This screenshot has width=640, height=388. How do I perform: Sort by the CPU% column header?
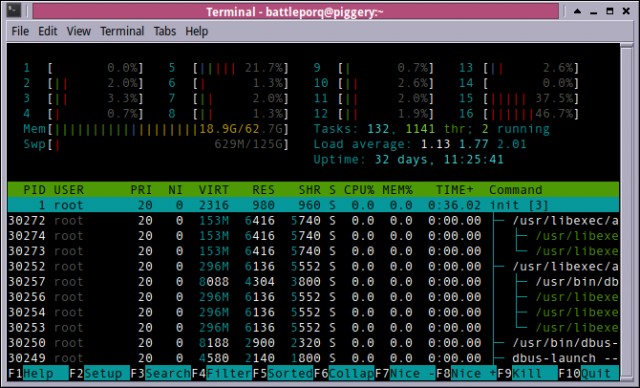tap(359, 190)
